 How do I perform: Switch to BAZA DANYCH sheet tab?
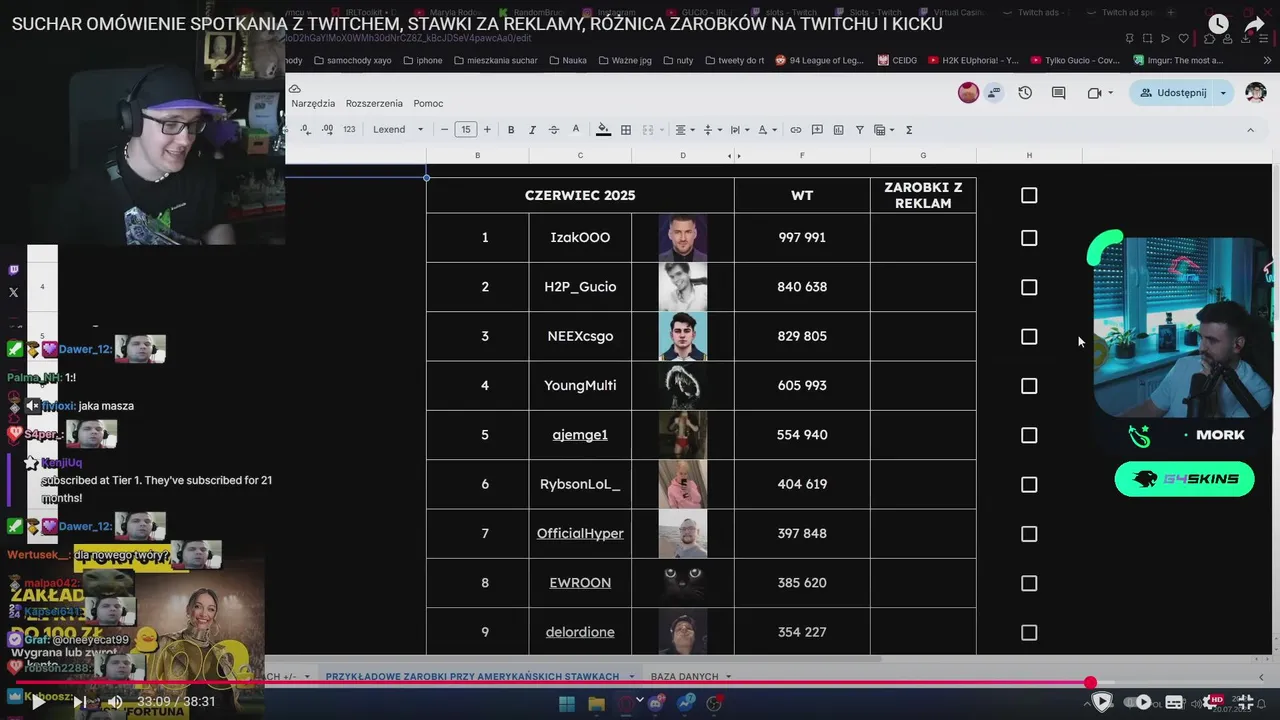pos(684,677)
